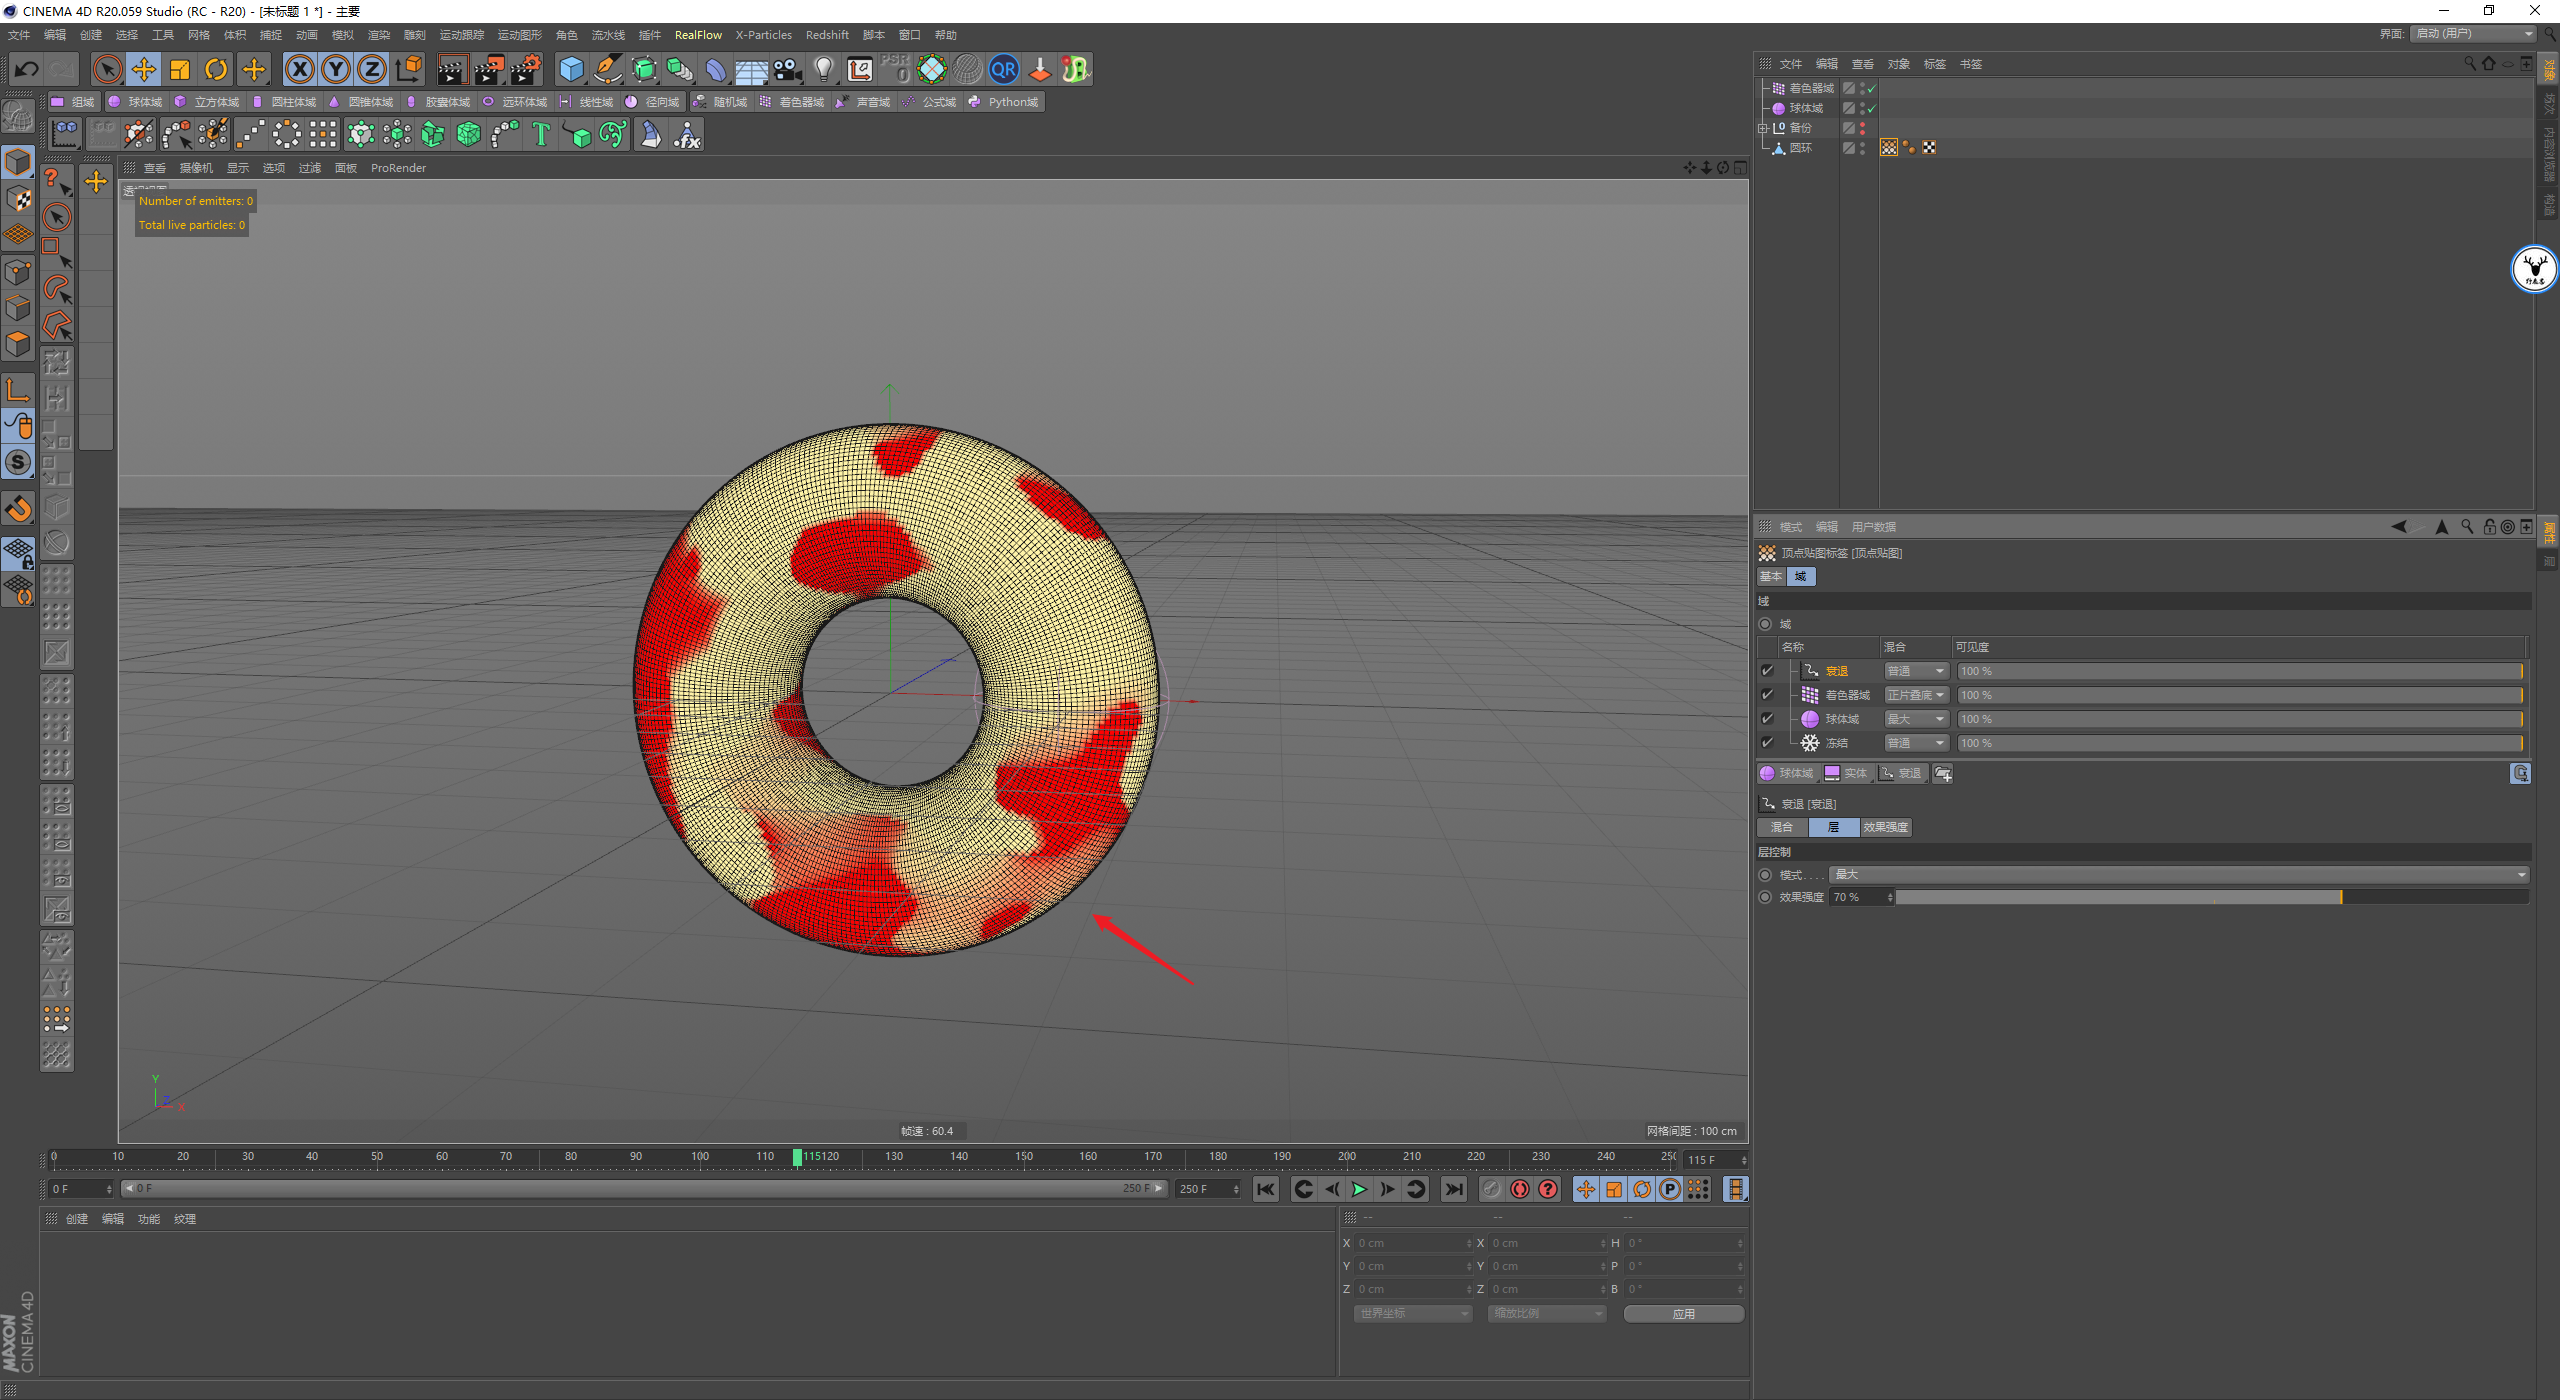Open blend dropdown for 着色器域 layer
This screenshot has height=1400, width=2560.
pos(1915,695)
